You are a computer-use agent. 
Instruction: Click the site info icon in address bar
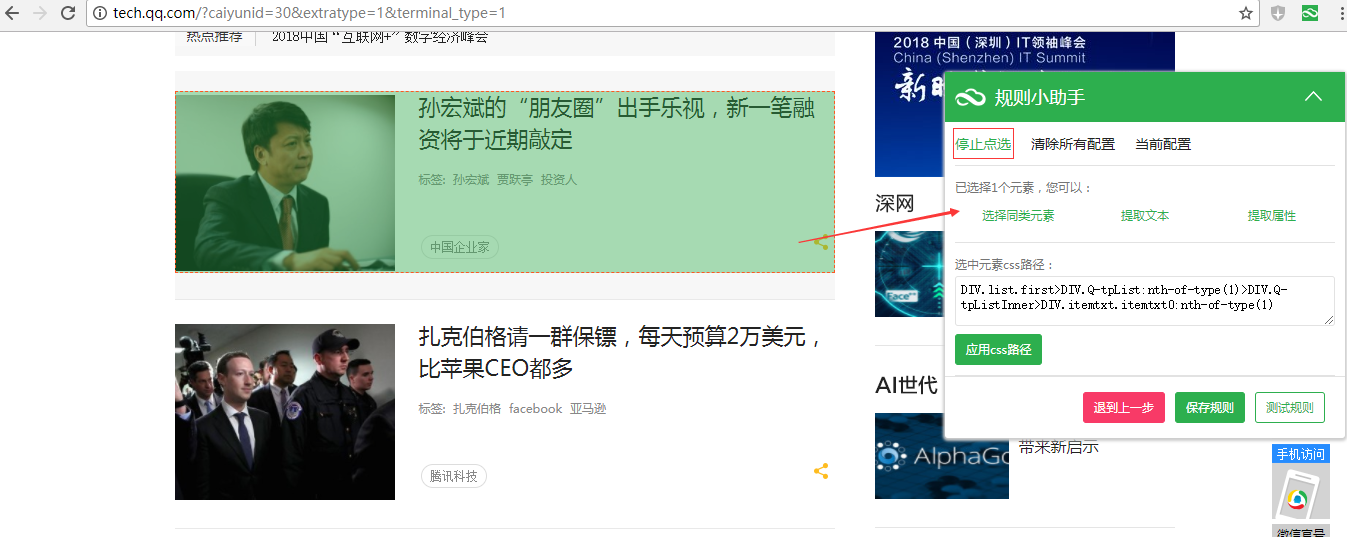98,13
